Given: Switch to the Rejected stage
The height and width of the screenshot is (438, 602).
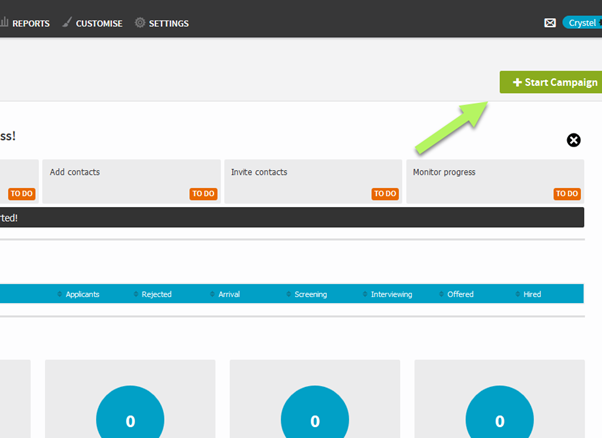Looking at the screenshot, I should coord(156,295).
